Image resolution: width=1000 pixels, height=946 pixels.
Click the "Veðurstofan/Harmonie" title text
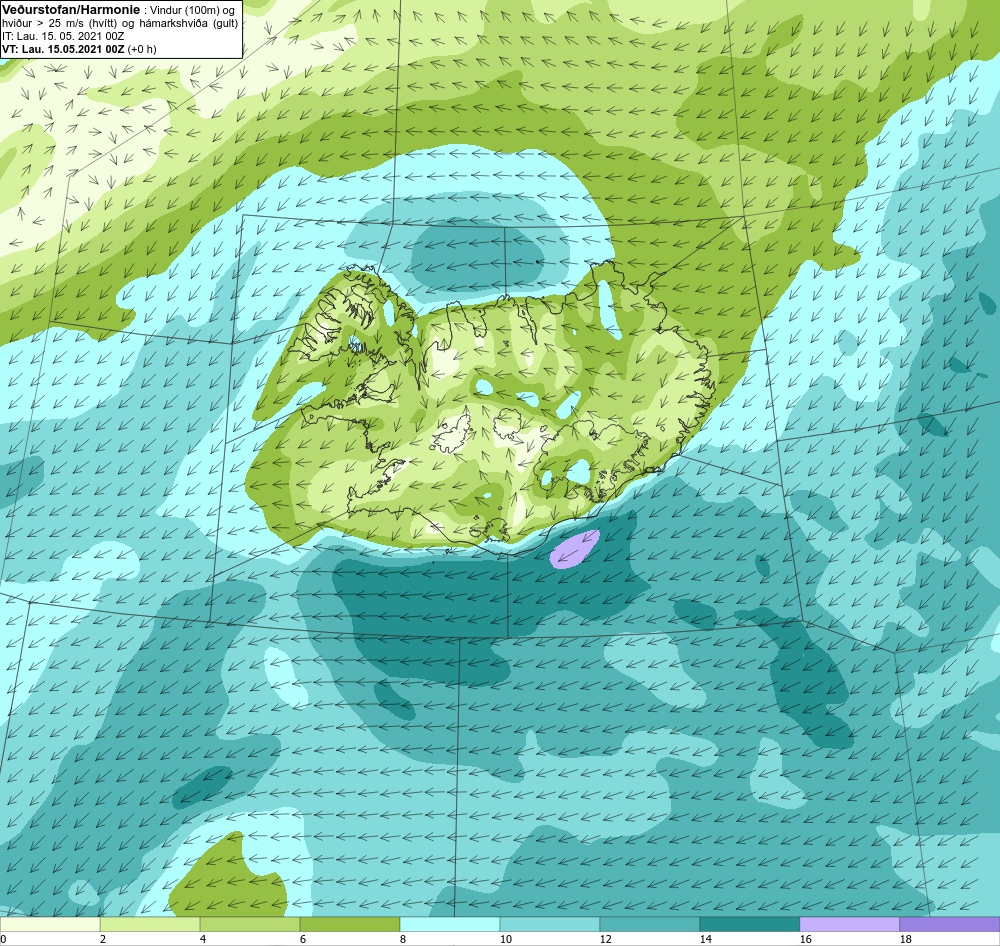pos(71,10)
